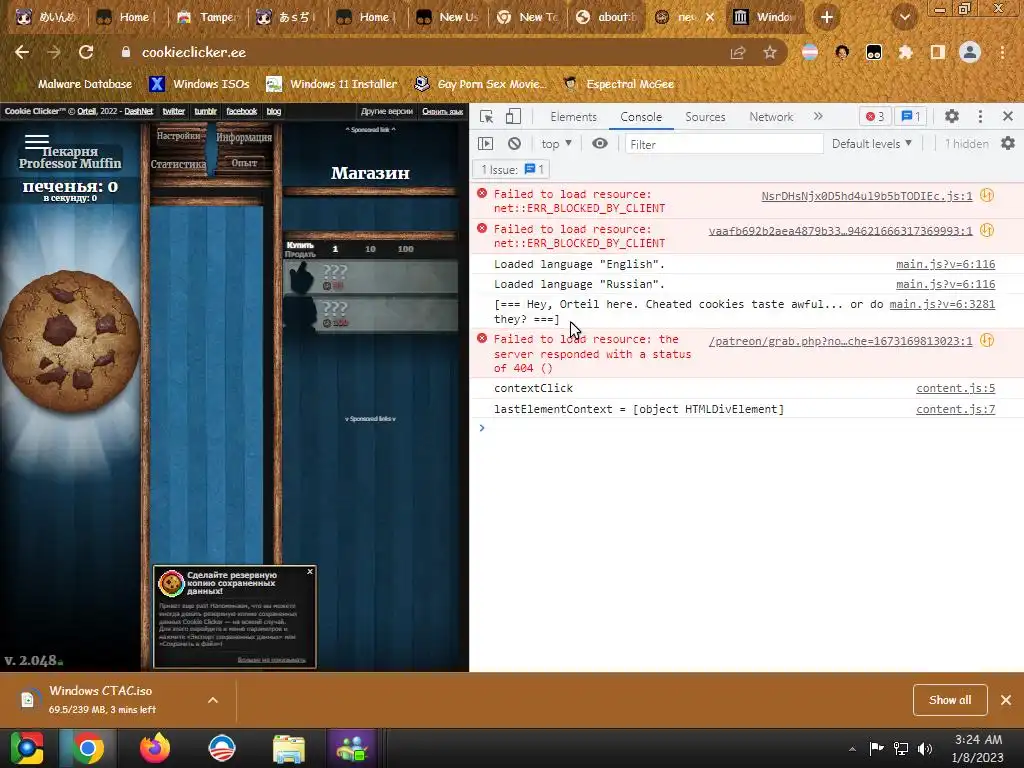Focus the console Filter input field
1024x768 pixels.
pos(724,144)
